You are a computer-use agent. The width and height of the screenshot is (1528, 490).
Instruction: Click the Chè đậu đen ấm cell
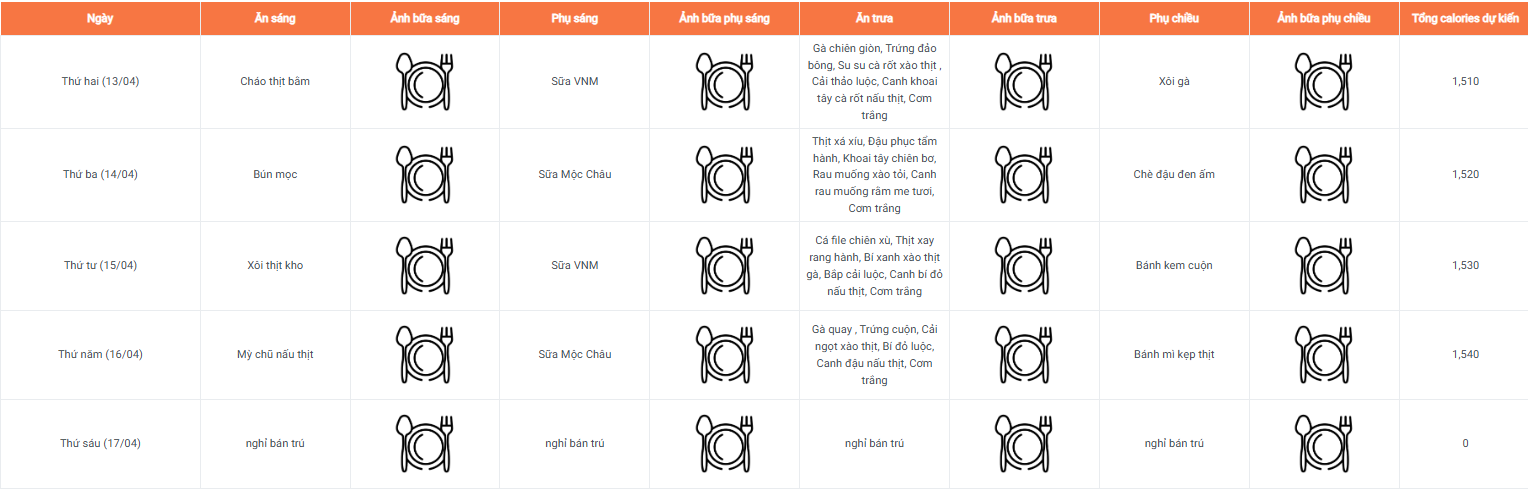tap(1174, 175)
